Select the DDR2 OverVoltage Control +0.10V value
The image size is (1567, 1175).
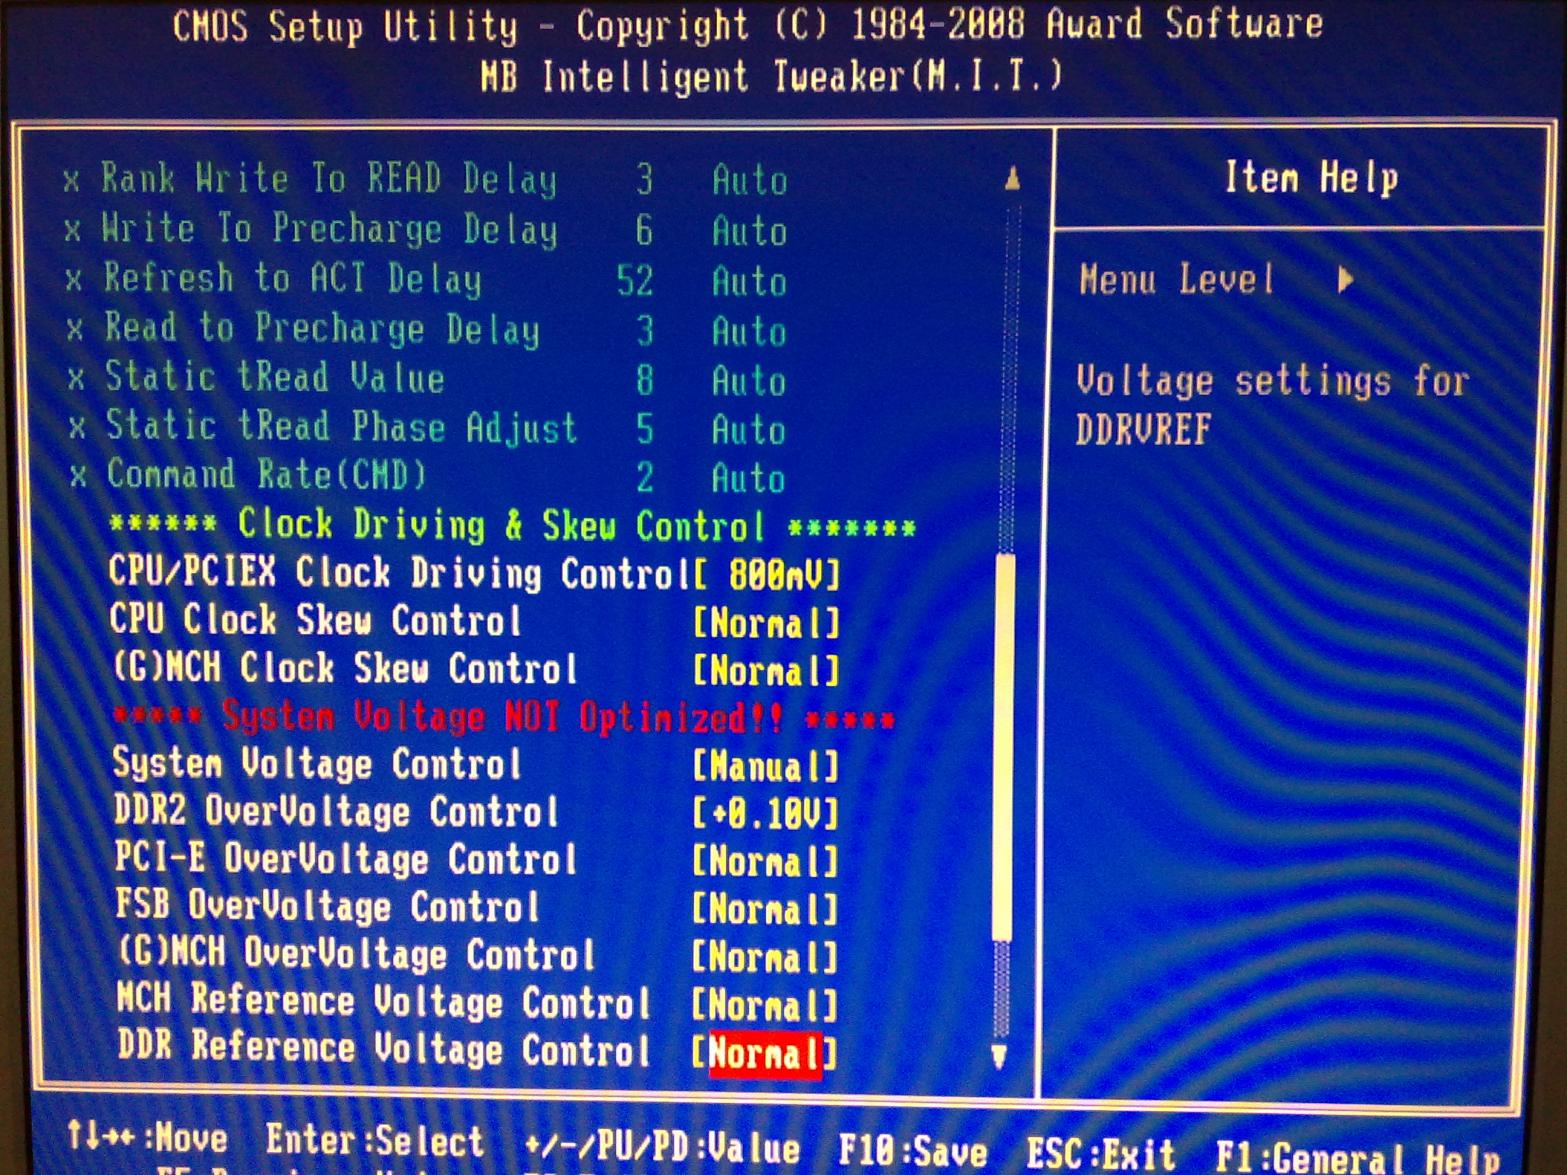767,814
